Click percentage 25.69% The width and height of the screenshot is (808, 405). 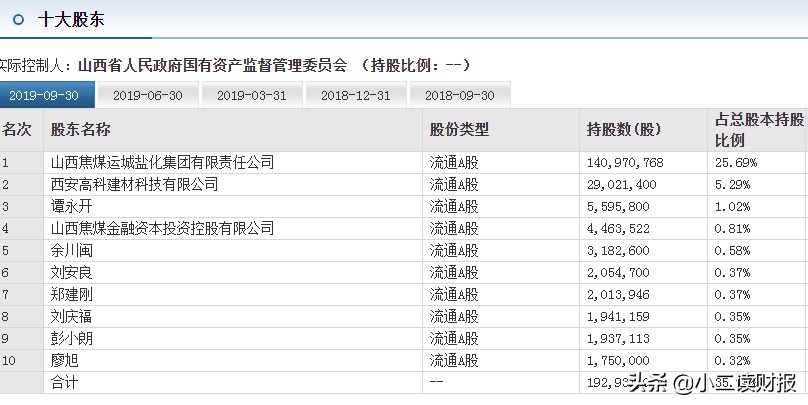(736, 163)
